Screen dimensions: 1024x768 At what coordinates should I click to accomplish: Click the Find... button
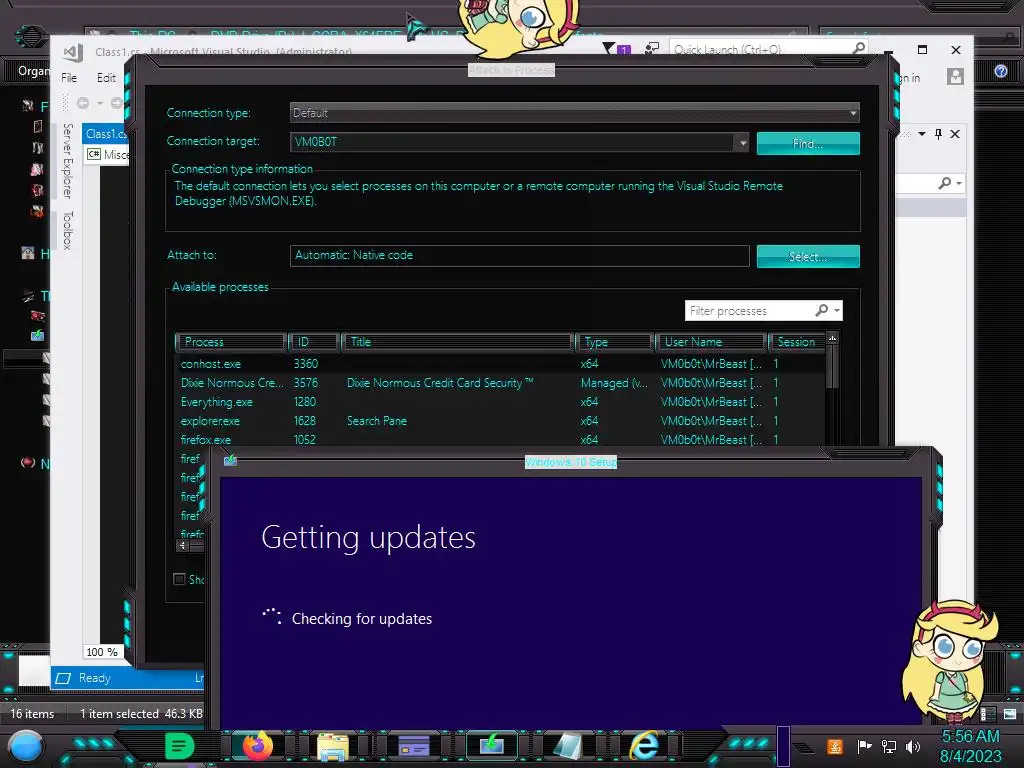(x=808, y=144)
